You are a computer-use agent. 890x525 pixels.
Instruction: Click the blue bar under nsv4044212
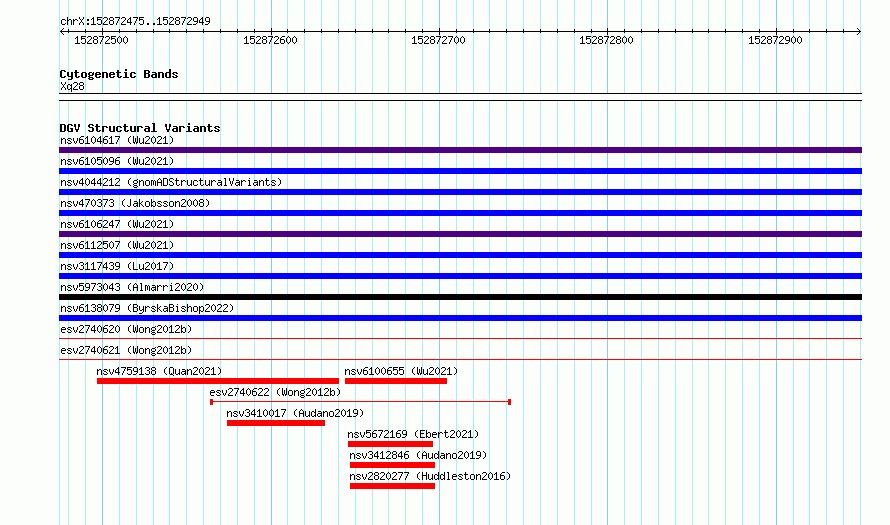(460, 192)
